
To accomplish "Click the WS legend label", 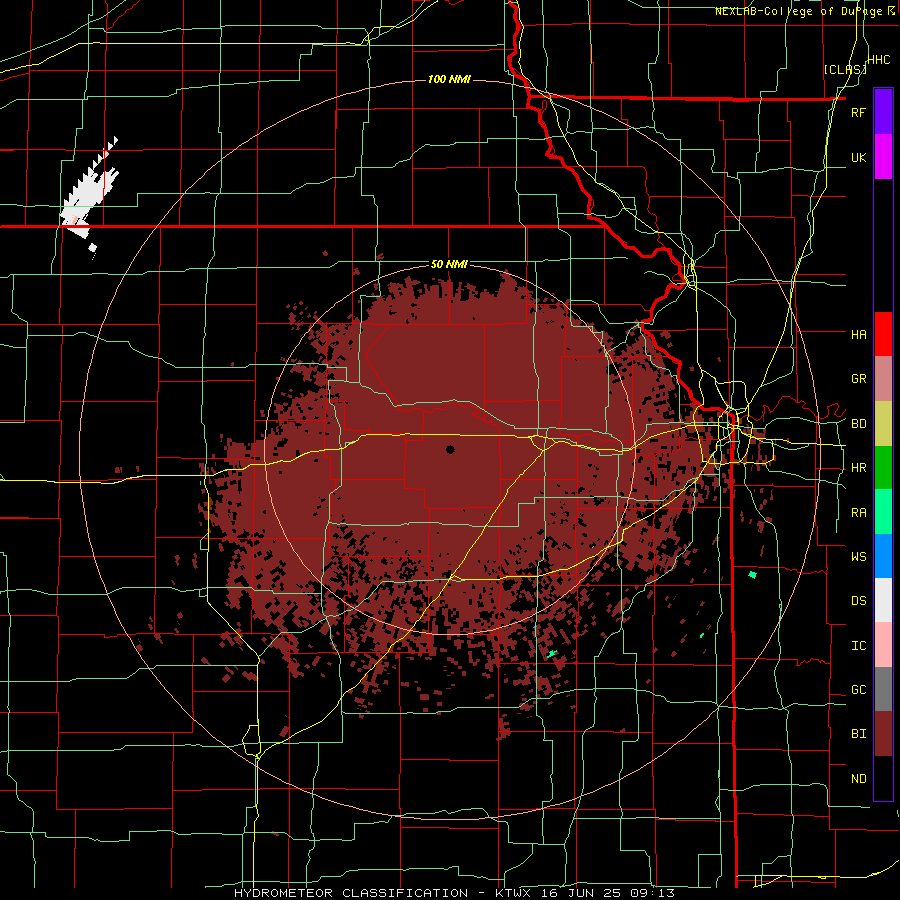I will [858, 557].
